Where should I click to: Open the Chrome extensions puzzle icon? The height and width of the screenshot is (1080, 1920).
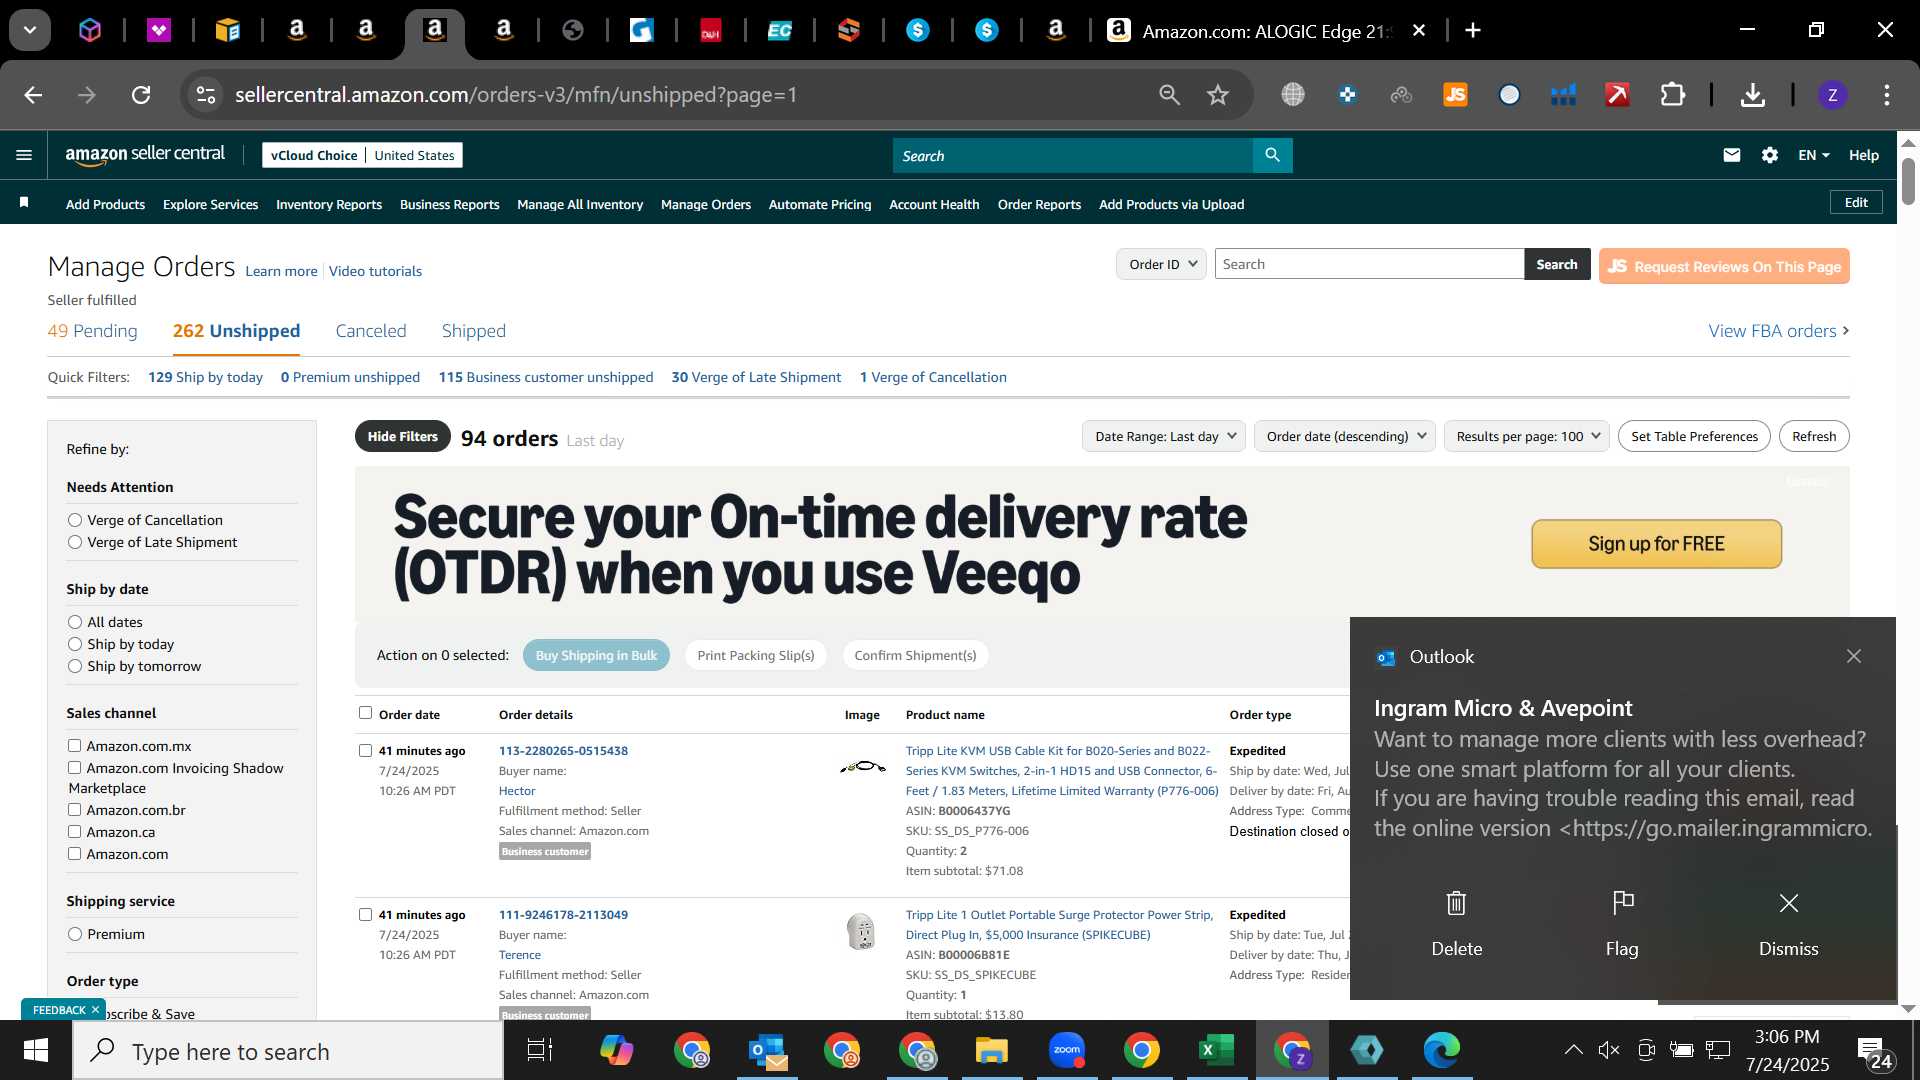1672,95
